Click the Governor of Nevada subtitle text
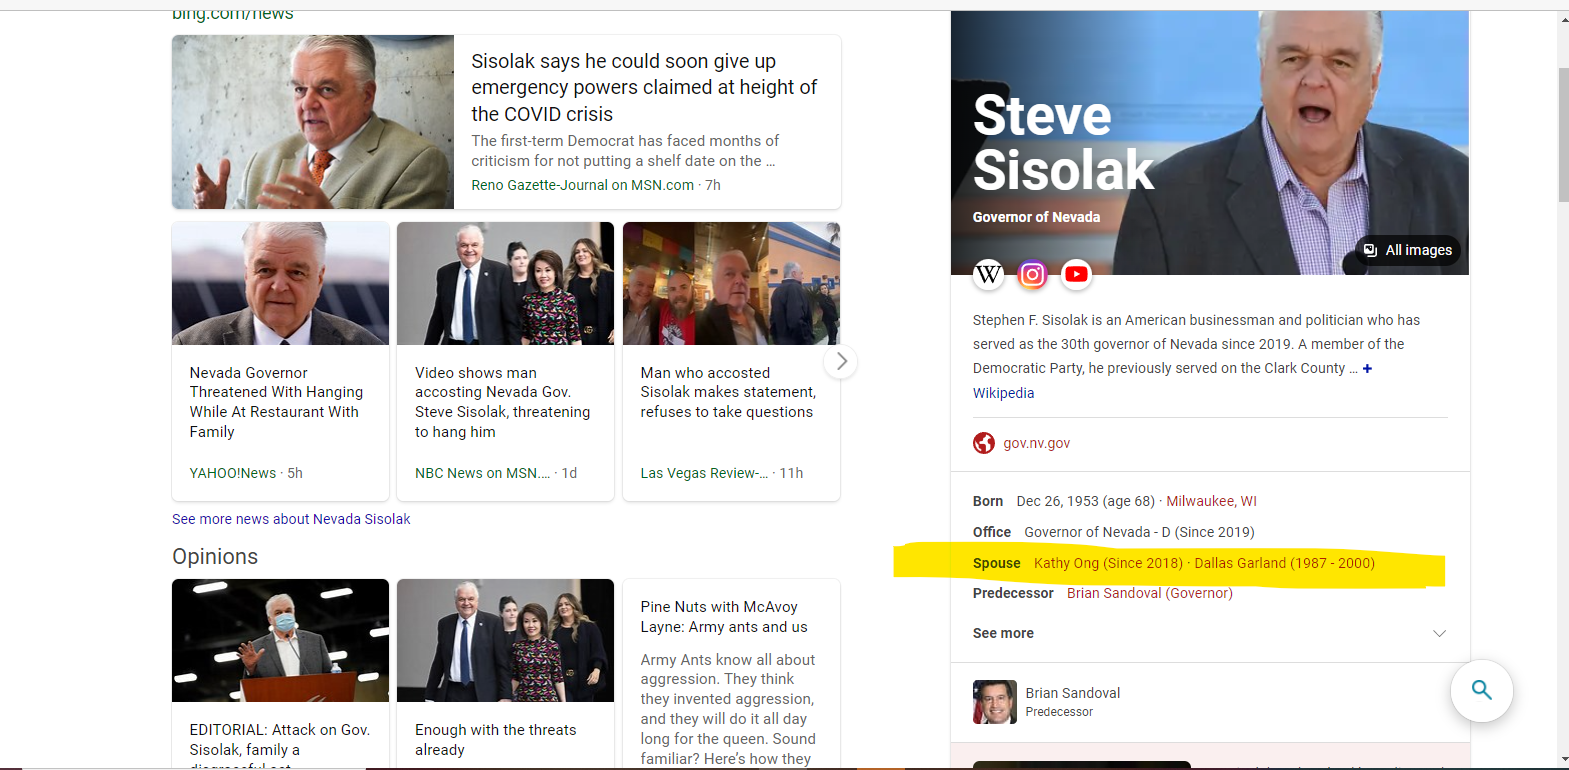The height and width of the screenshot is (770, 1569). [1036, 217]
